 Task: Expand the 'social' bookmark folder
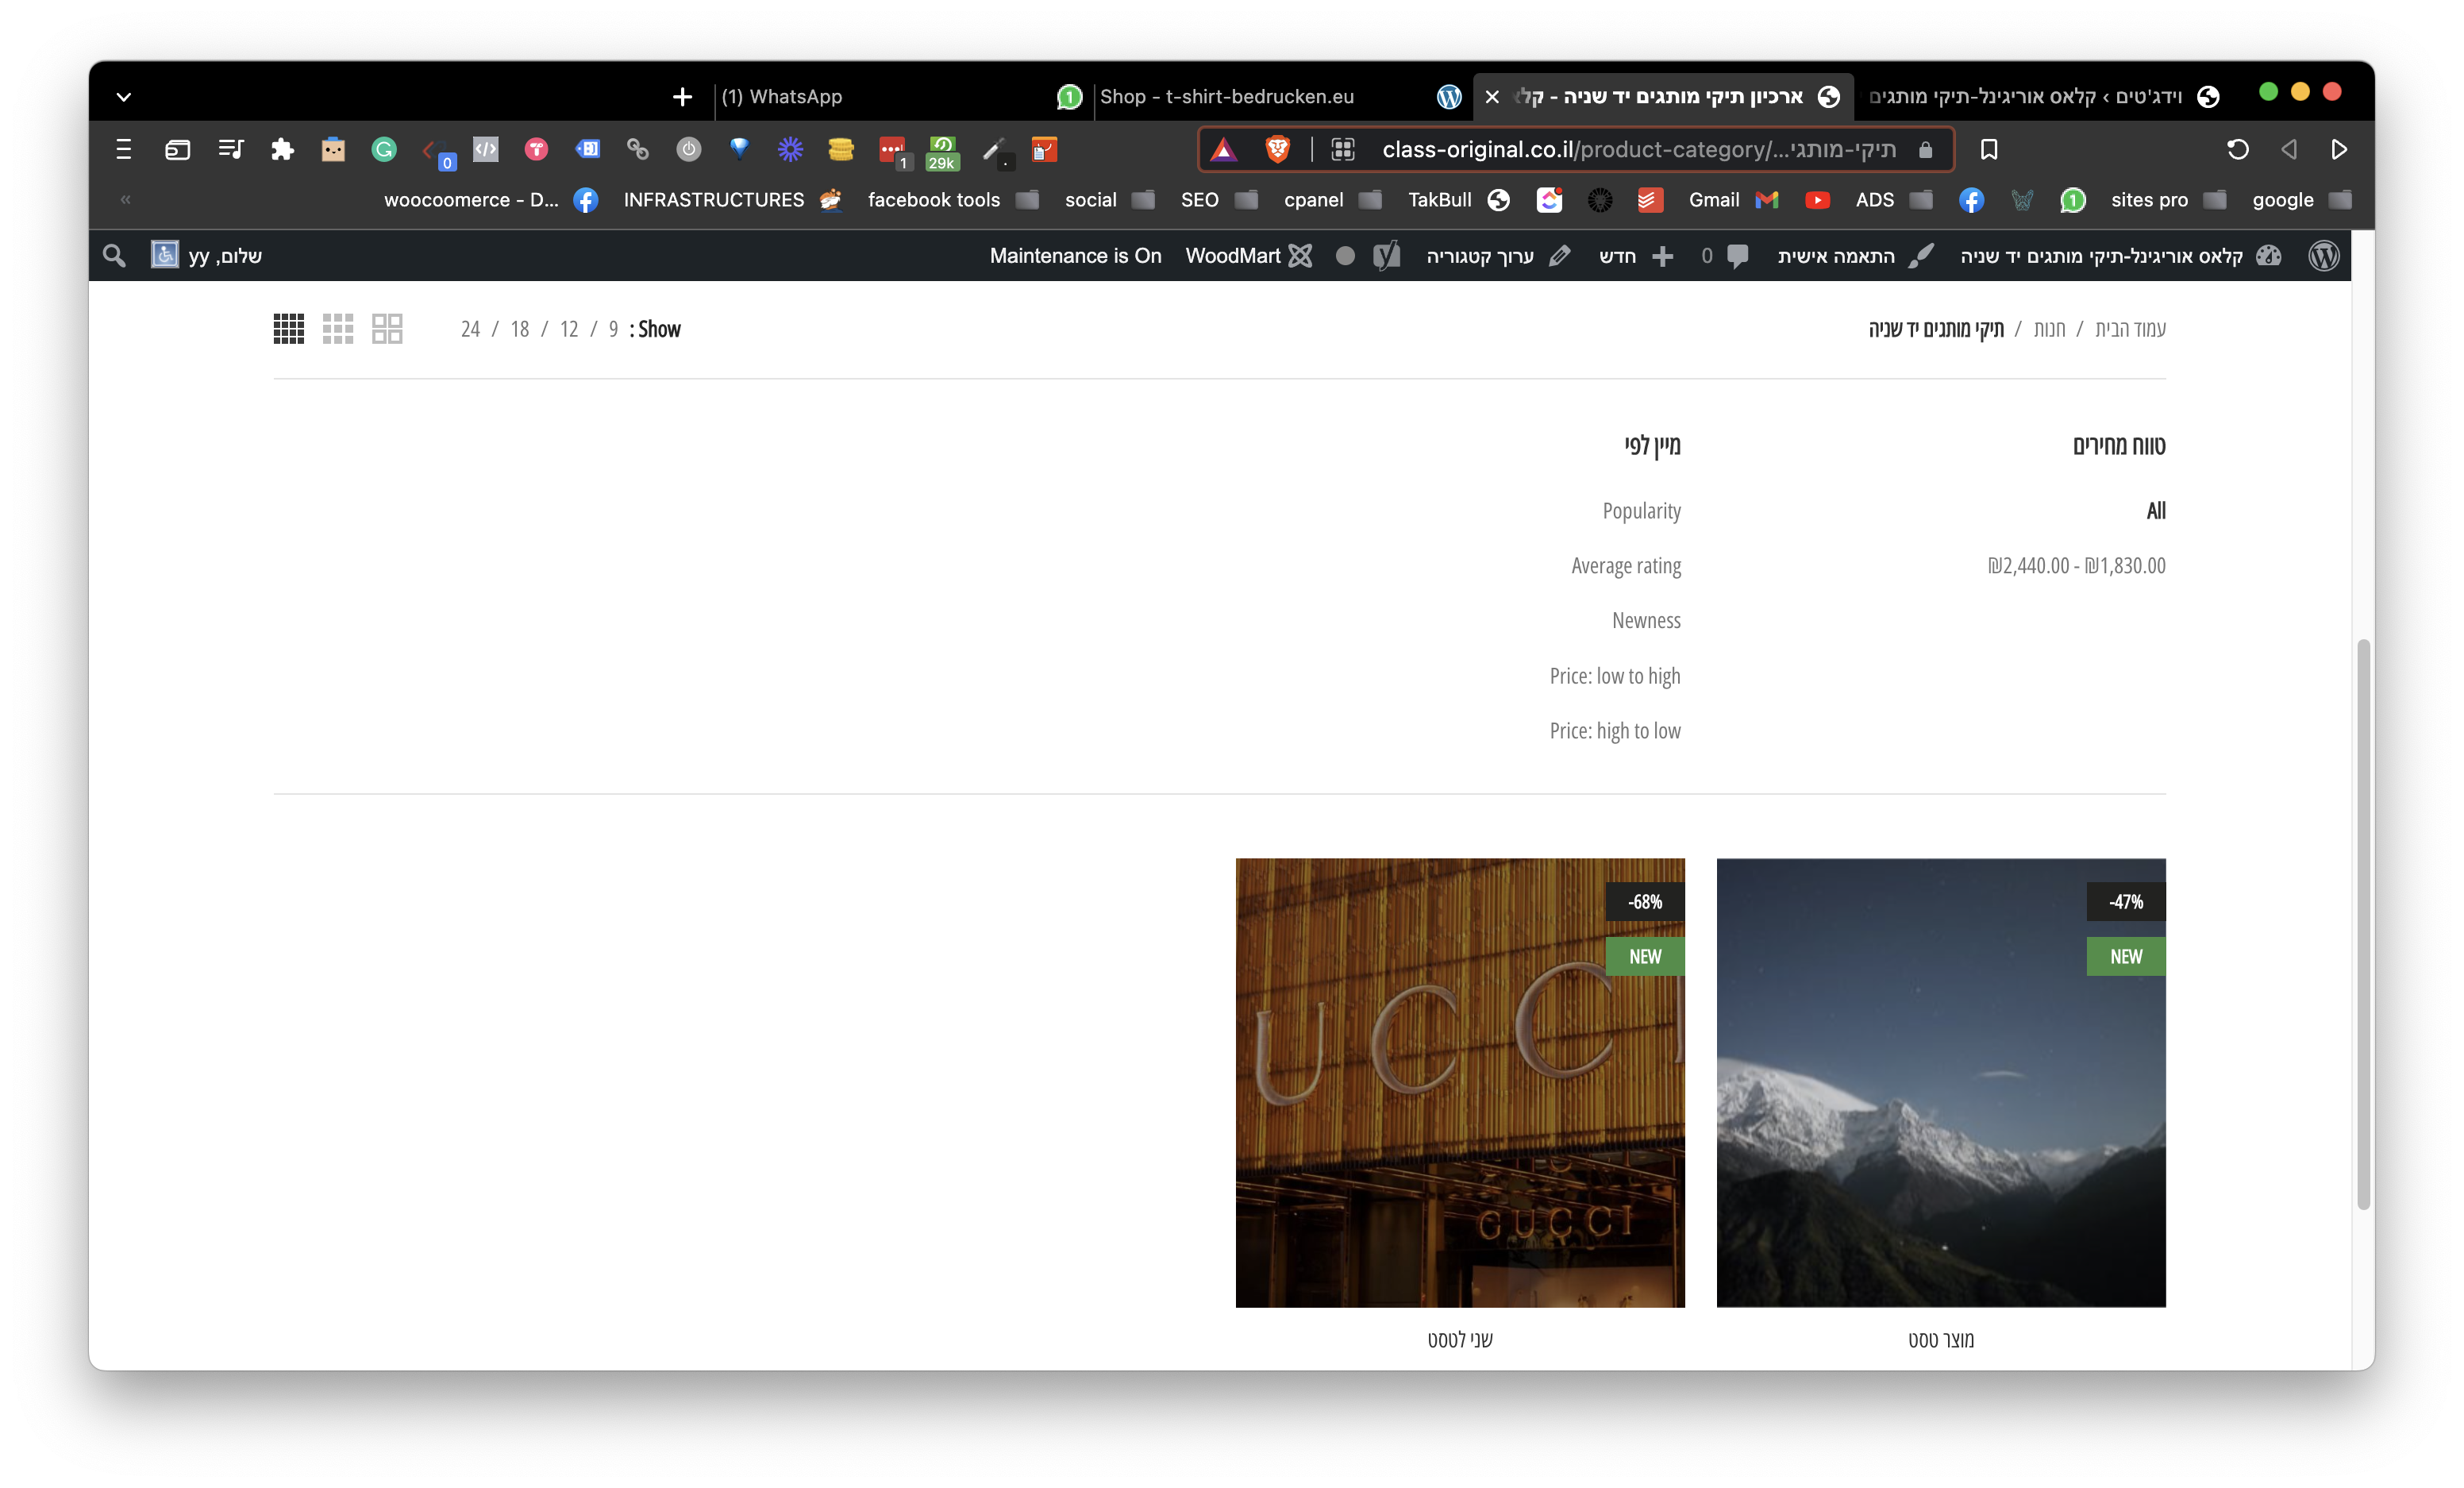tap(1110, 200)
